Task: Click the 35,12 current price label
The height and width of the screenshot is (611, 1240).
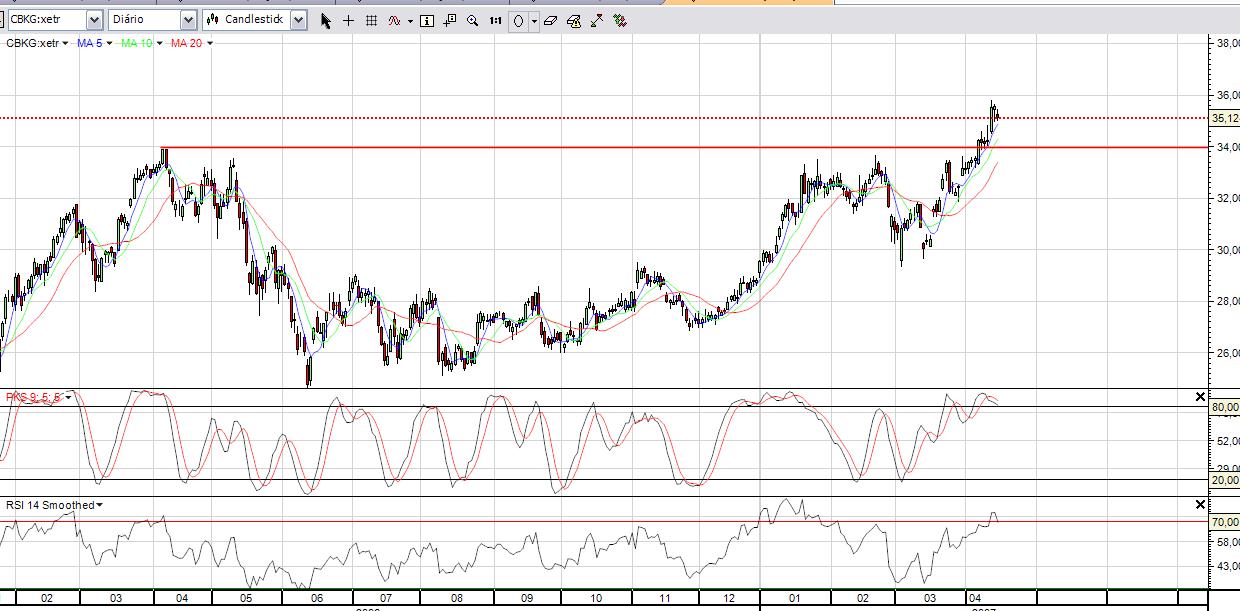Action: tap(1224, 118)
